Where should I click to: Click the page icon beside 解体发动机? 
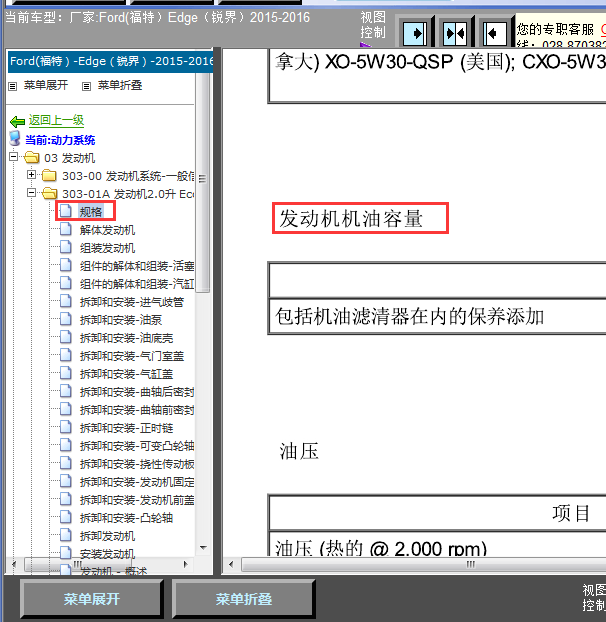[x=65, y=229]
